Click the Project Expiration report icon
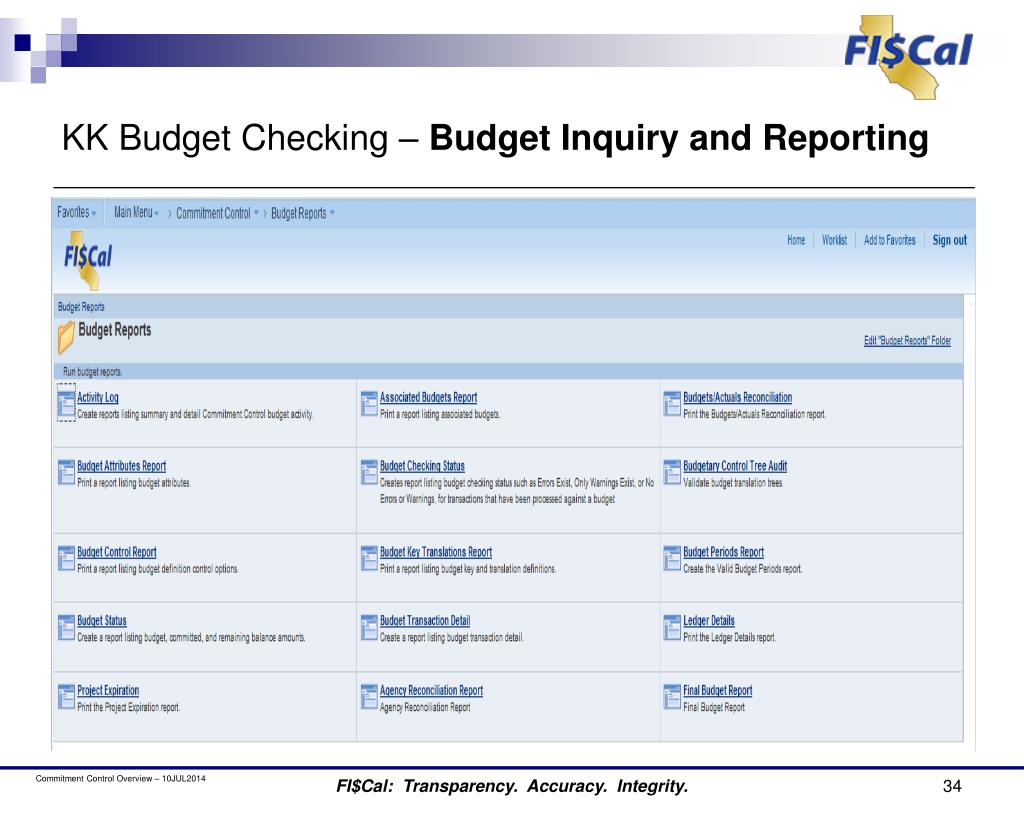The image size is (1024, 819). click(x=67, y=697)
